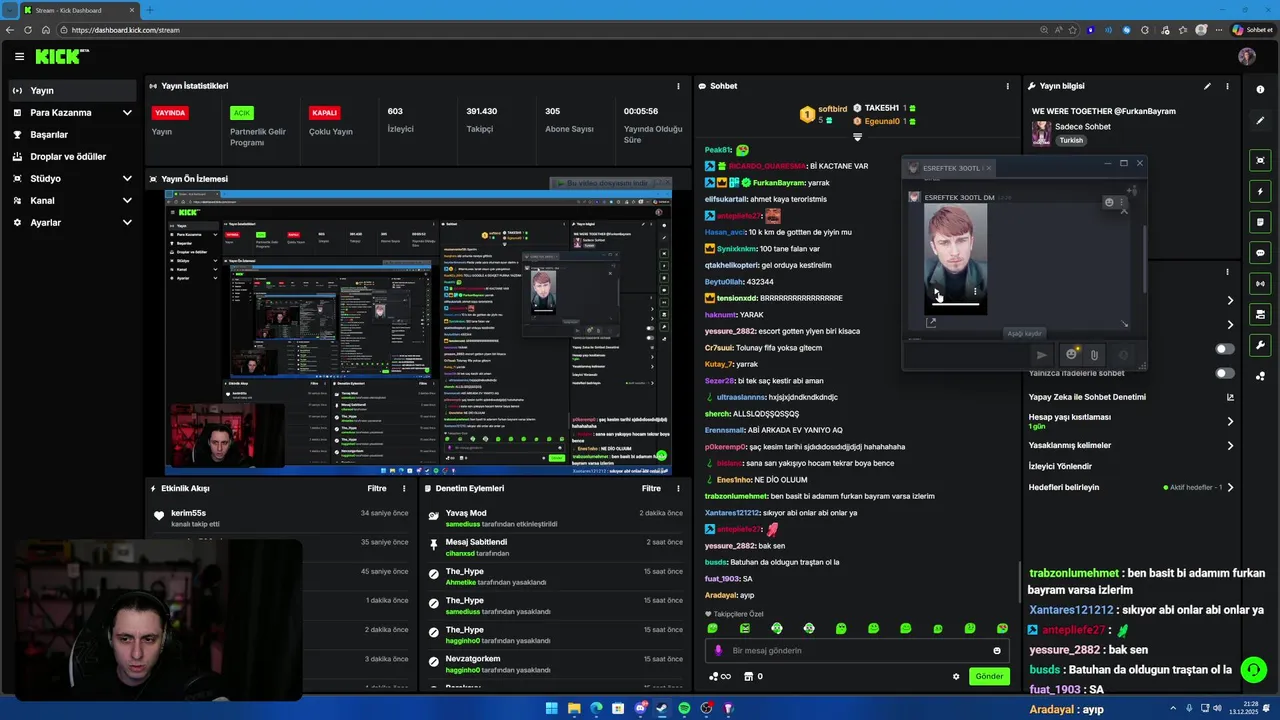This screenshot has width=1280, height=720.
Task: Open the emoji picker in the message box
Action: (x=997, y=651)
